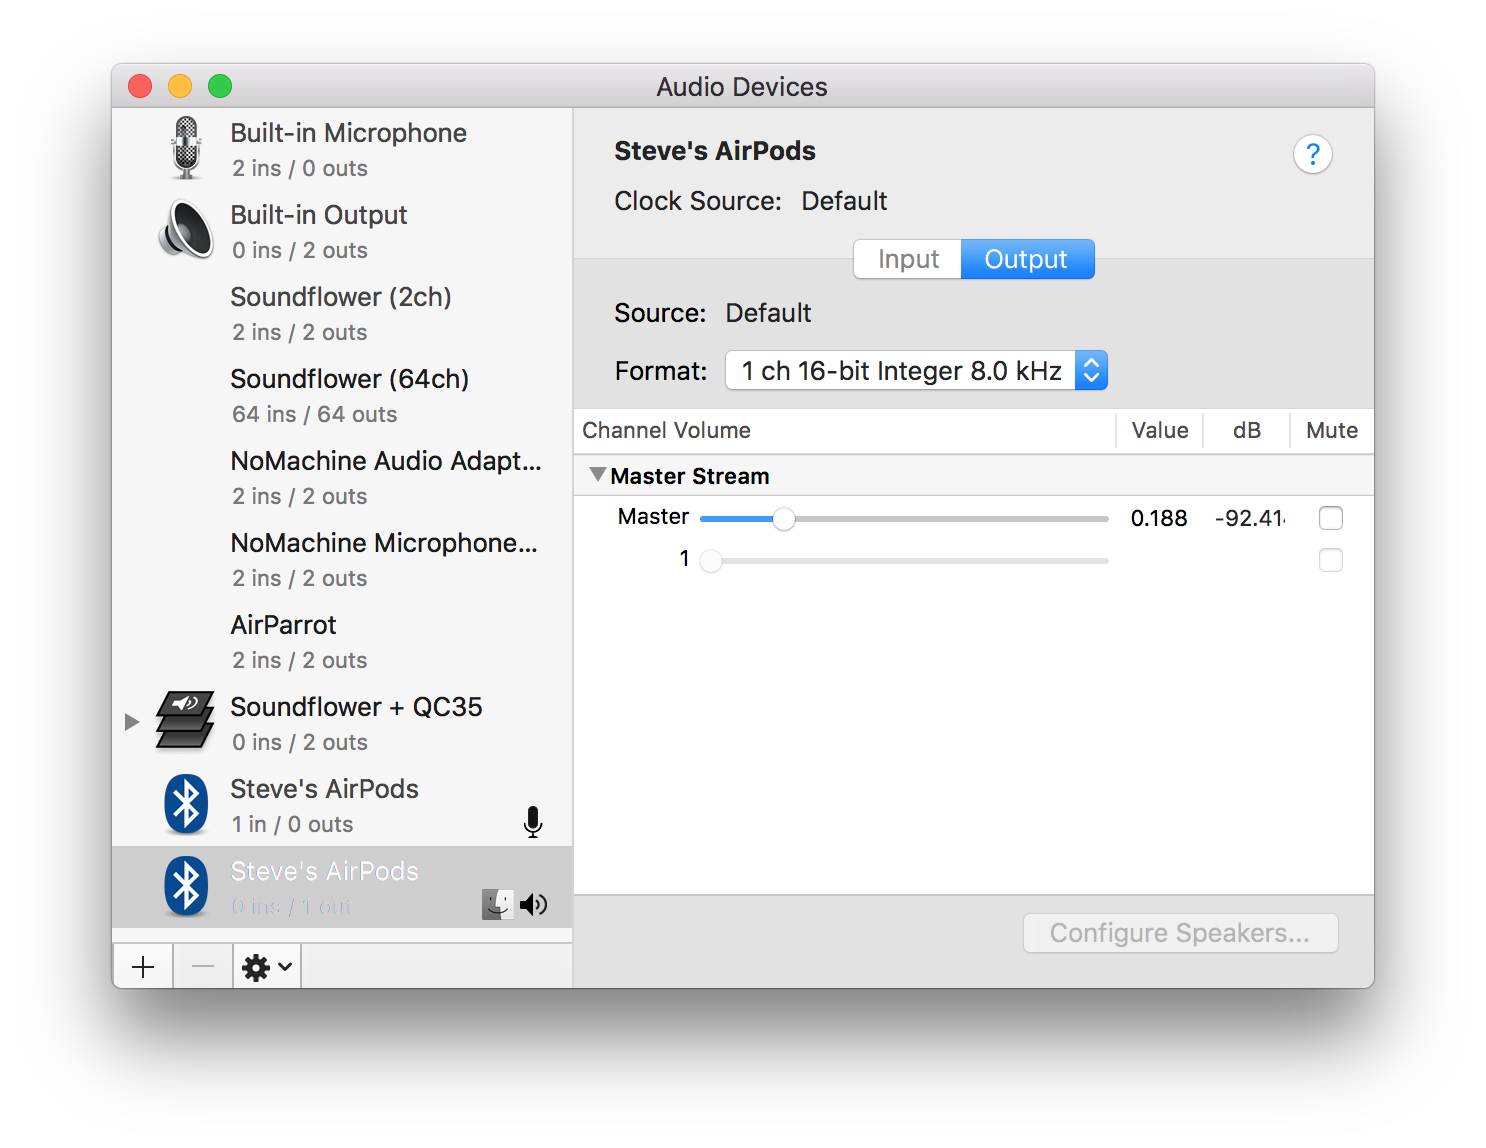This screenshot has width=1486, height=1148.
Task: Click the speaker default-output indicator icon
Action: [x=533, y=905]
